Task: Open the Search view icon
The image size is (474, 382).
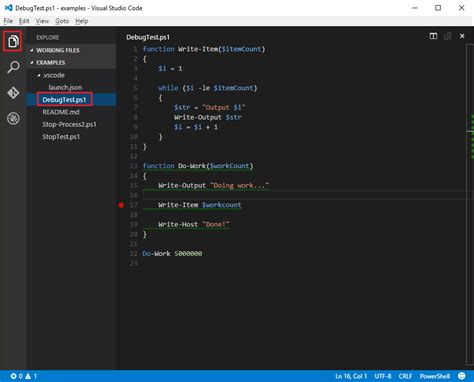Action: [13, 67]
